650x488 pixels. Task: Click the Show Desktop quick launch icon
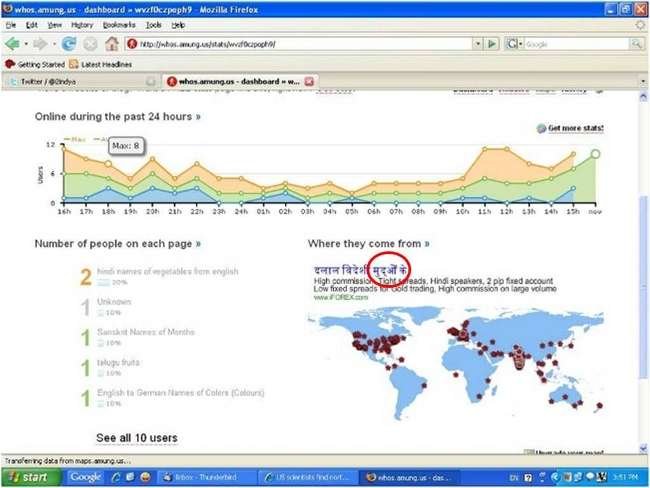pyautogui.click(x=130, y=477)
